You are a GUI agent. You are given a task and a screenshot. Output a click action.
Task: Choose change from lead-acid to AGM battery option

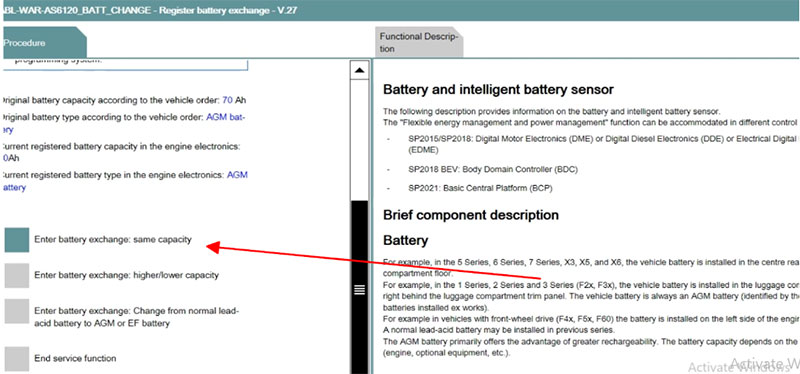(17, 311)
